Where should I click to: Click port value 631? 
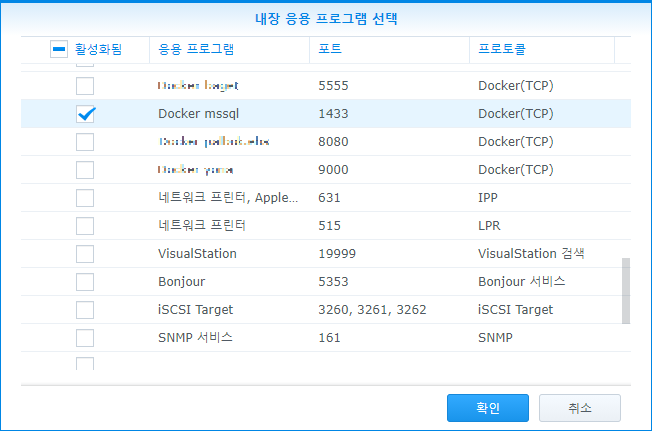tap(329, 198)
